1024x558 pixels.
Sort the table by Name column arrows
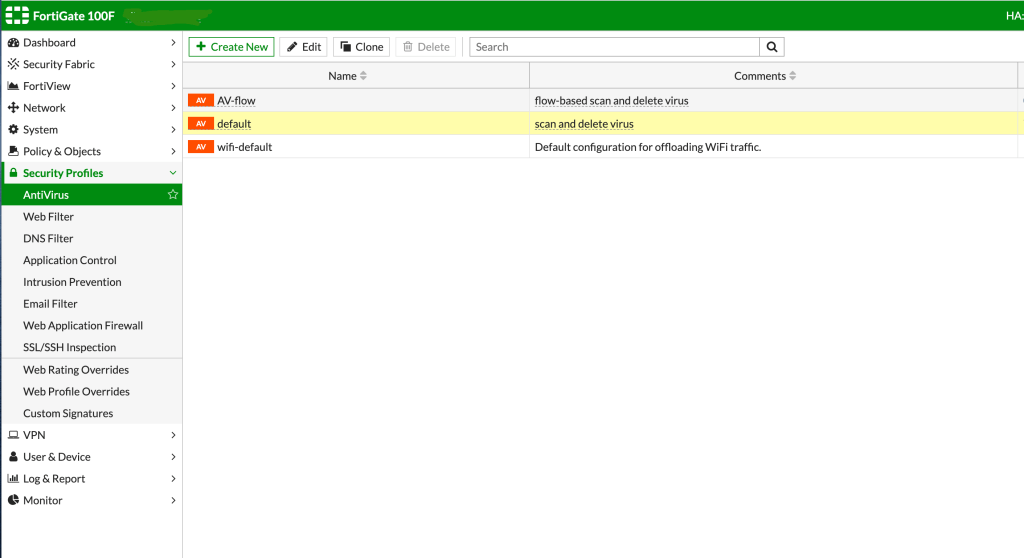point(363,76)
